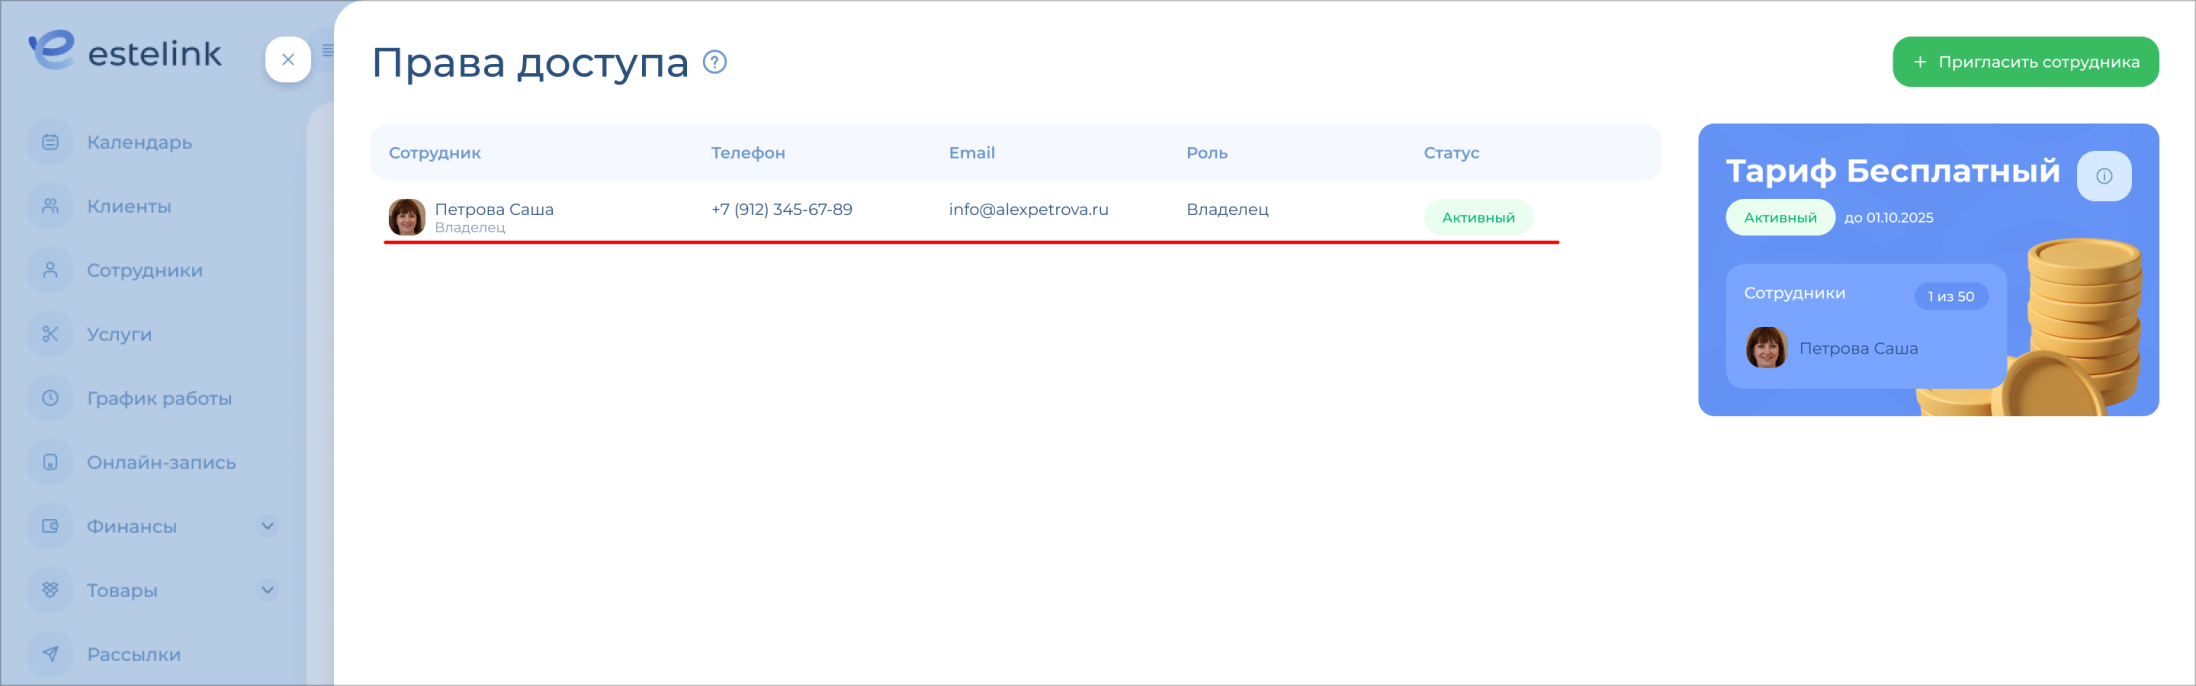Expand the Товары submenu chevron

click(267, 590)
